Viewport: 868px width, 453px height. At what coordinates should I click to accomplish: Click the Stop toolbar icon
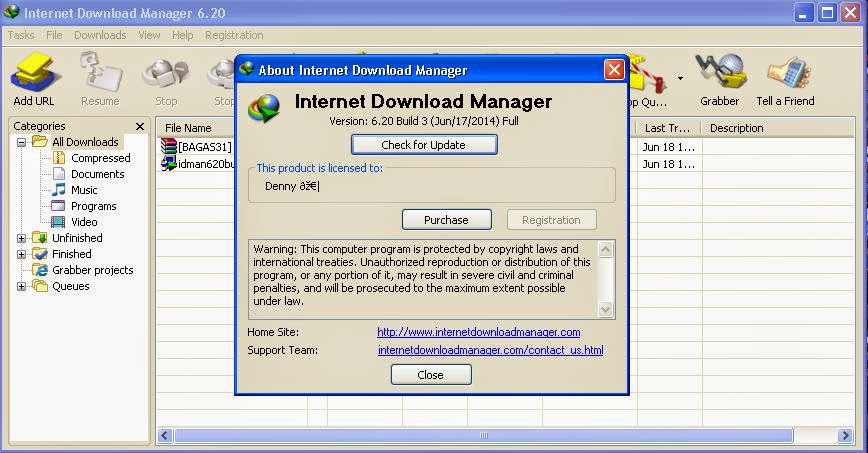[166, 79]
